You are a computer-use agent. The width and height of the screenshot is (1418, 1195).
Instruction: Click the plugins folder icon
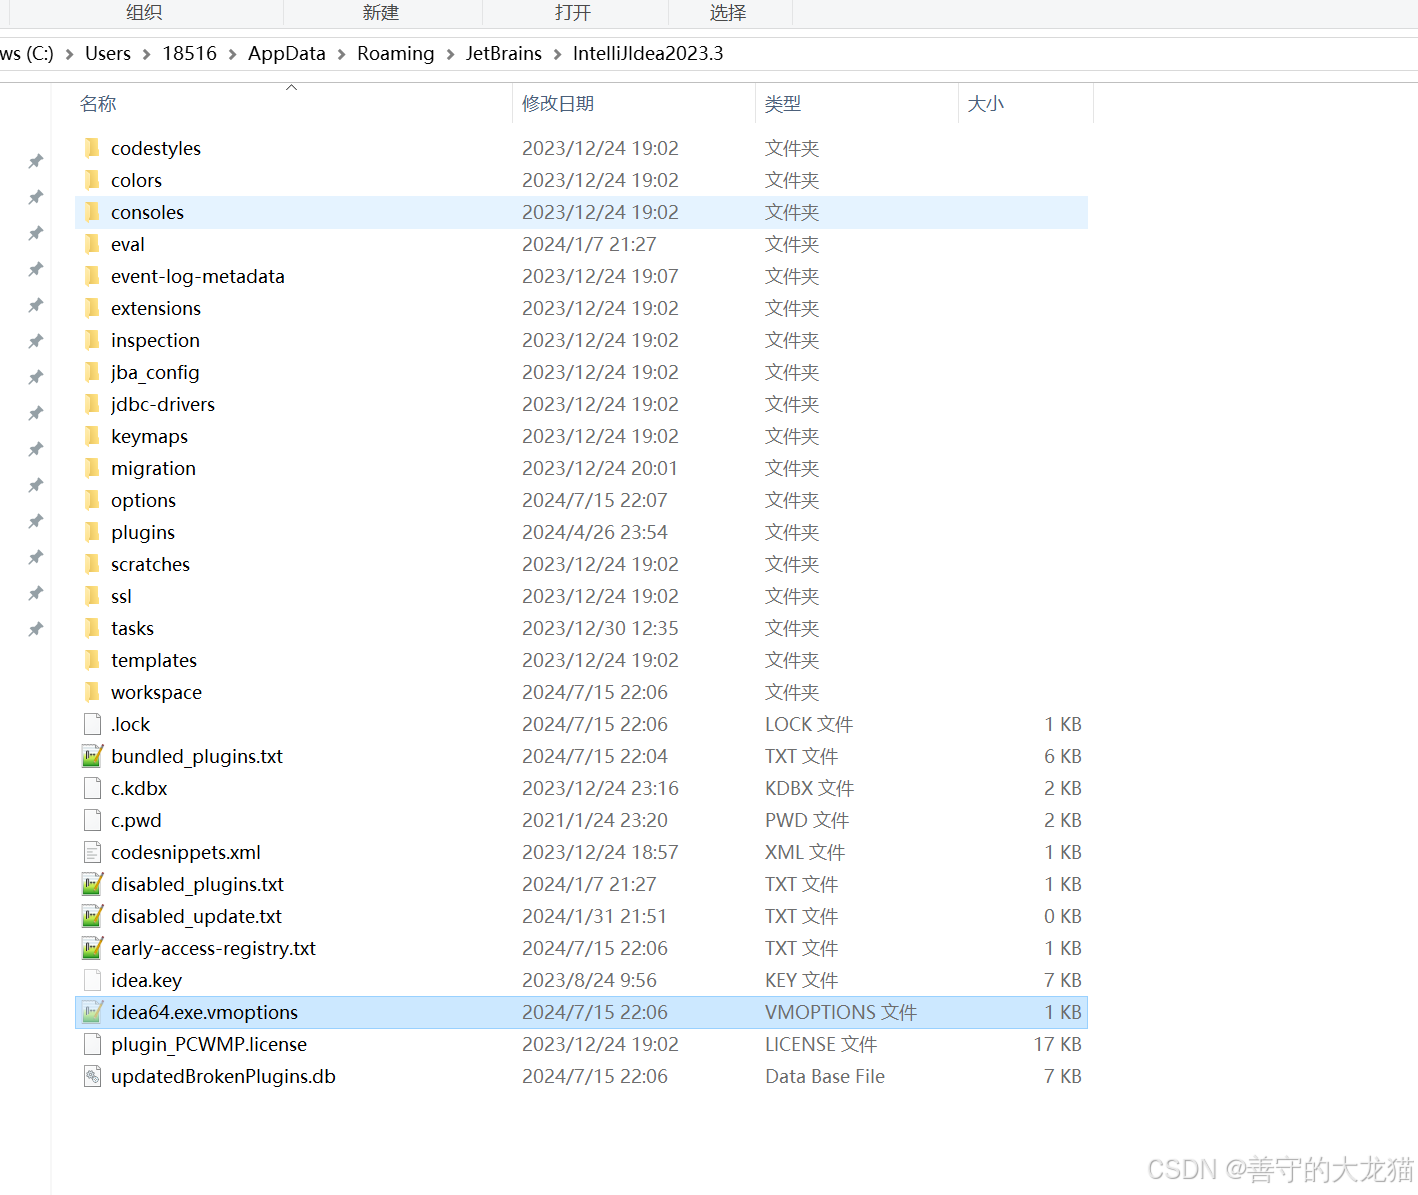click(x=92, y=532)
